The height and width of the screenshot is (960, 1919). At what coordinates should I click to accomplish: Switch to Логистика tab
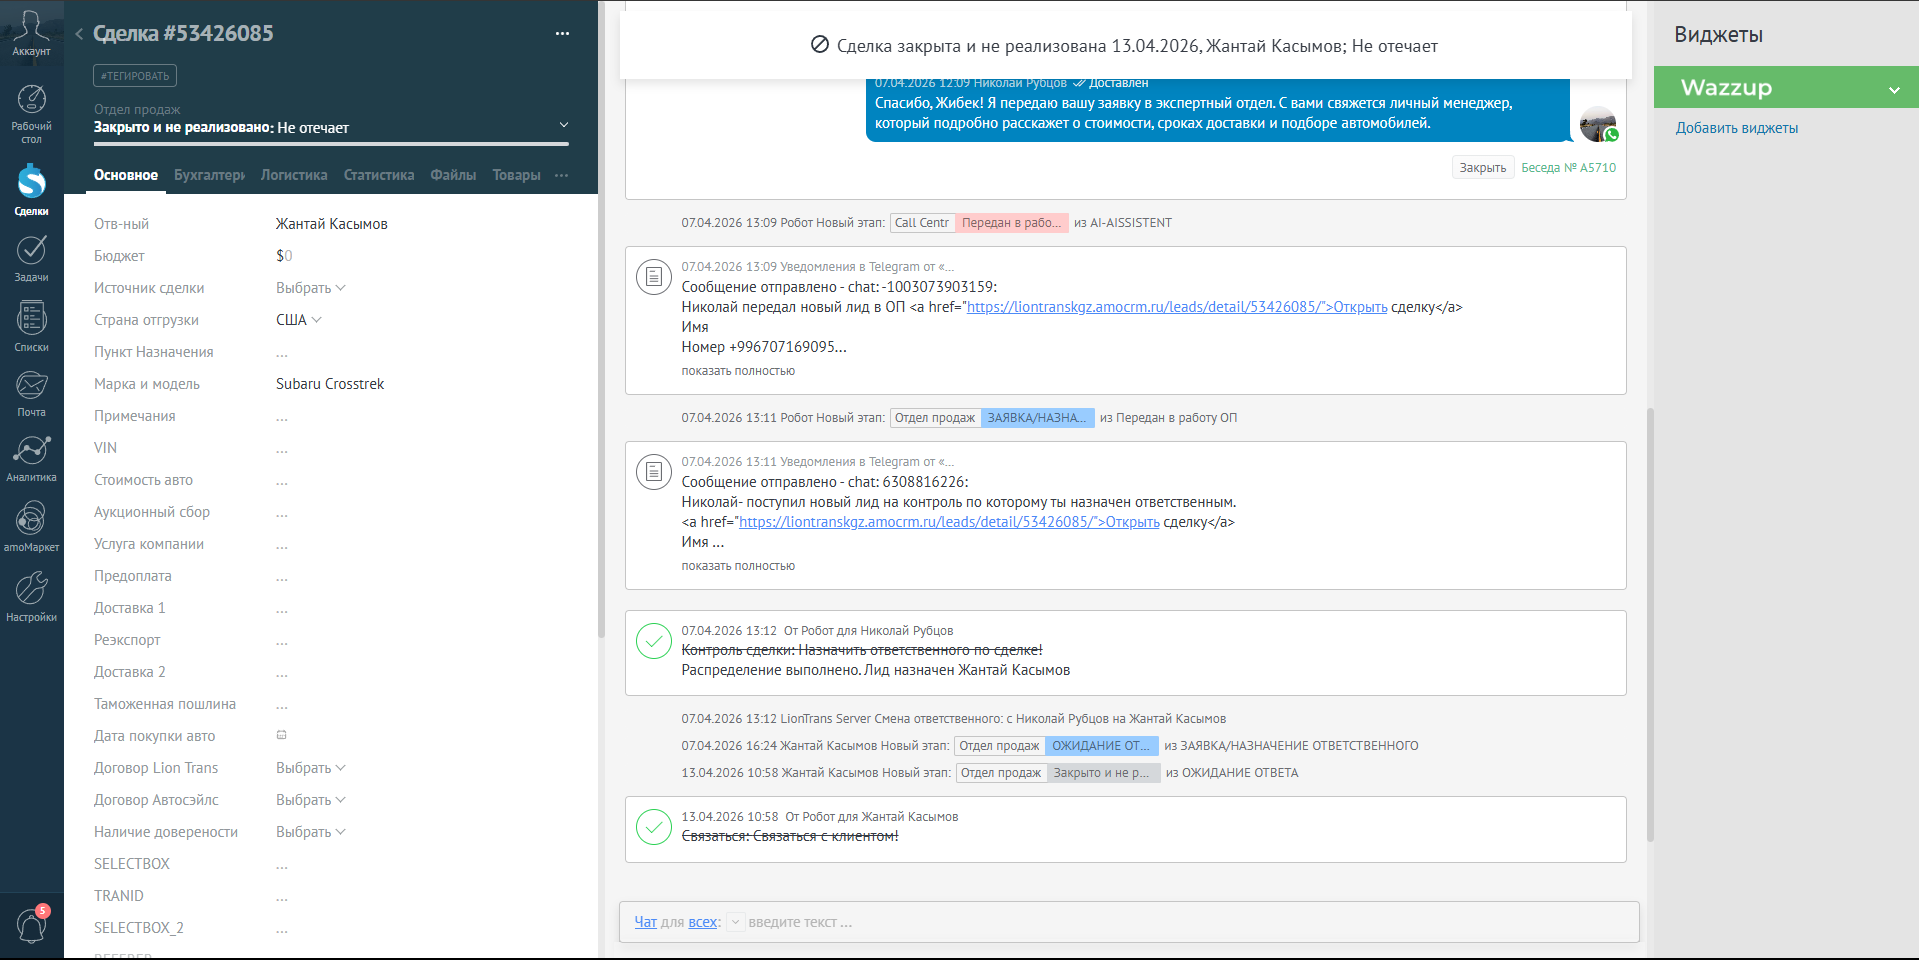tap(294, 175)
